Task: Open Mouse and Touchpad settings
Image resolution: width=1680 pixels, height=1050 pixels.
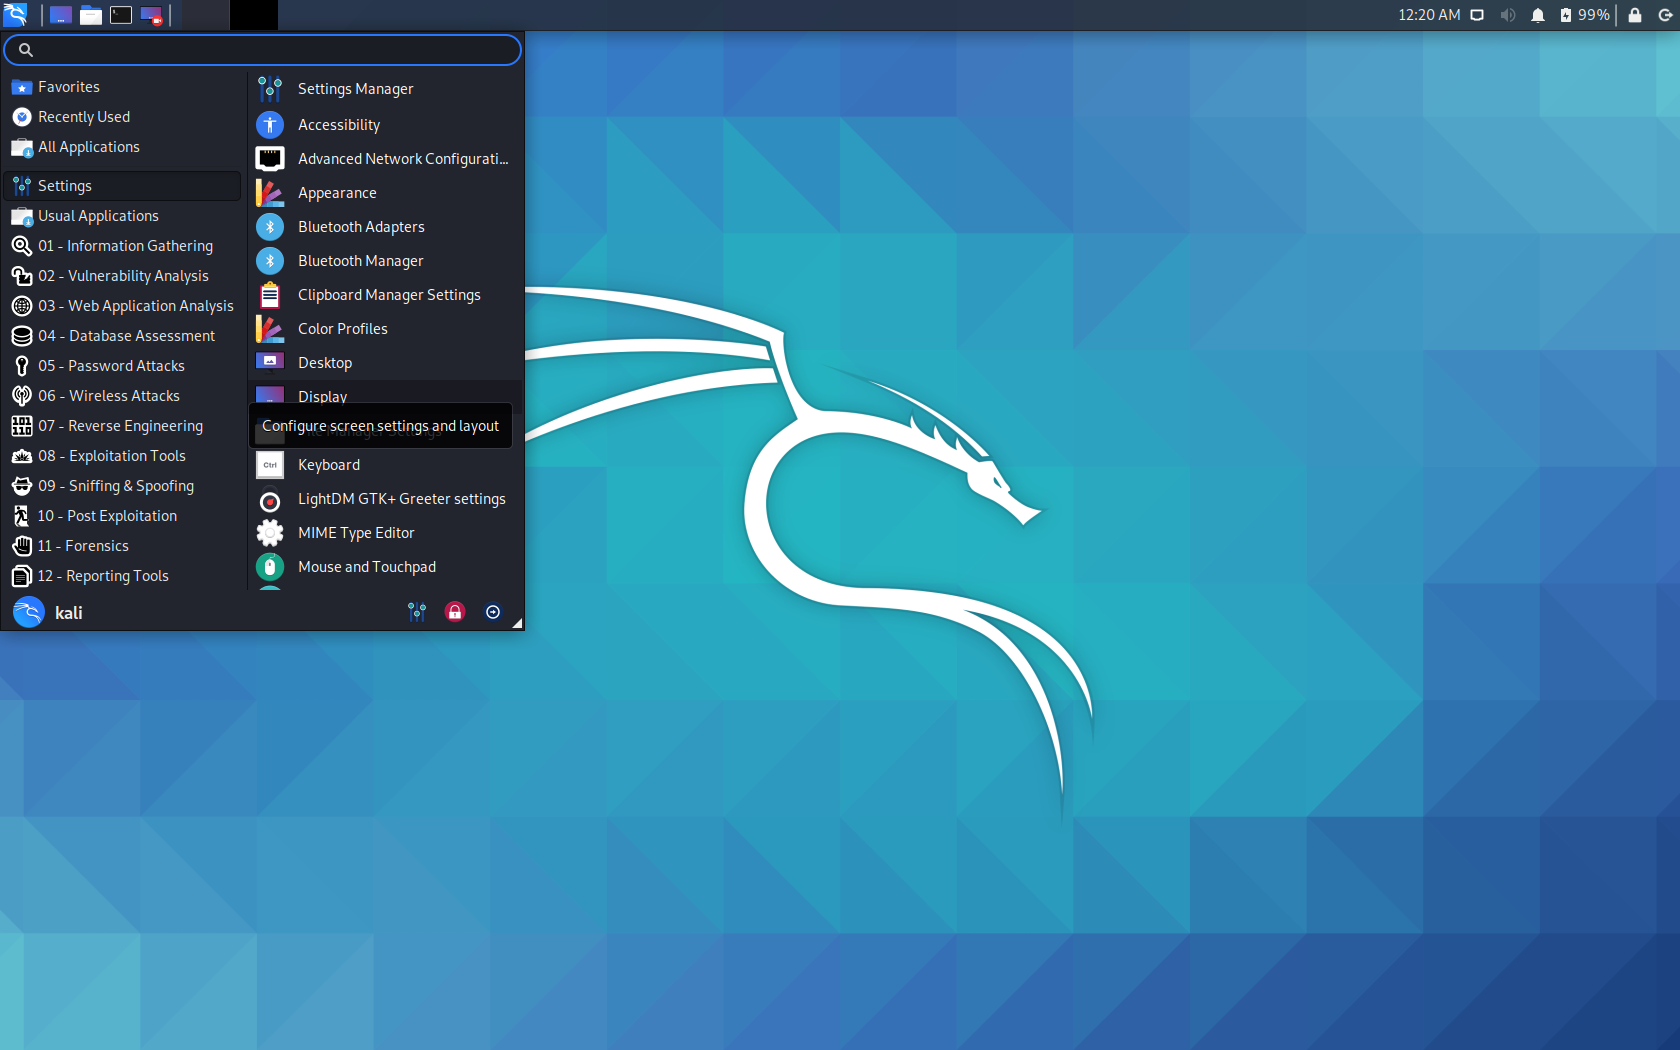Action: pyautogui.click(x=366, y=566)
